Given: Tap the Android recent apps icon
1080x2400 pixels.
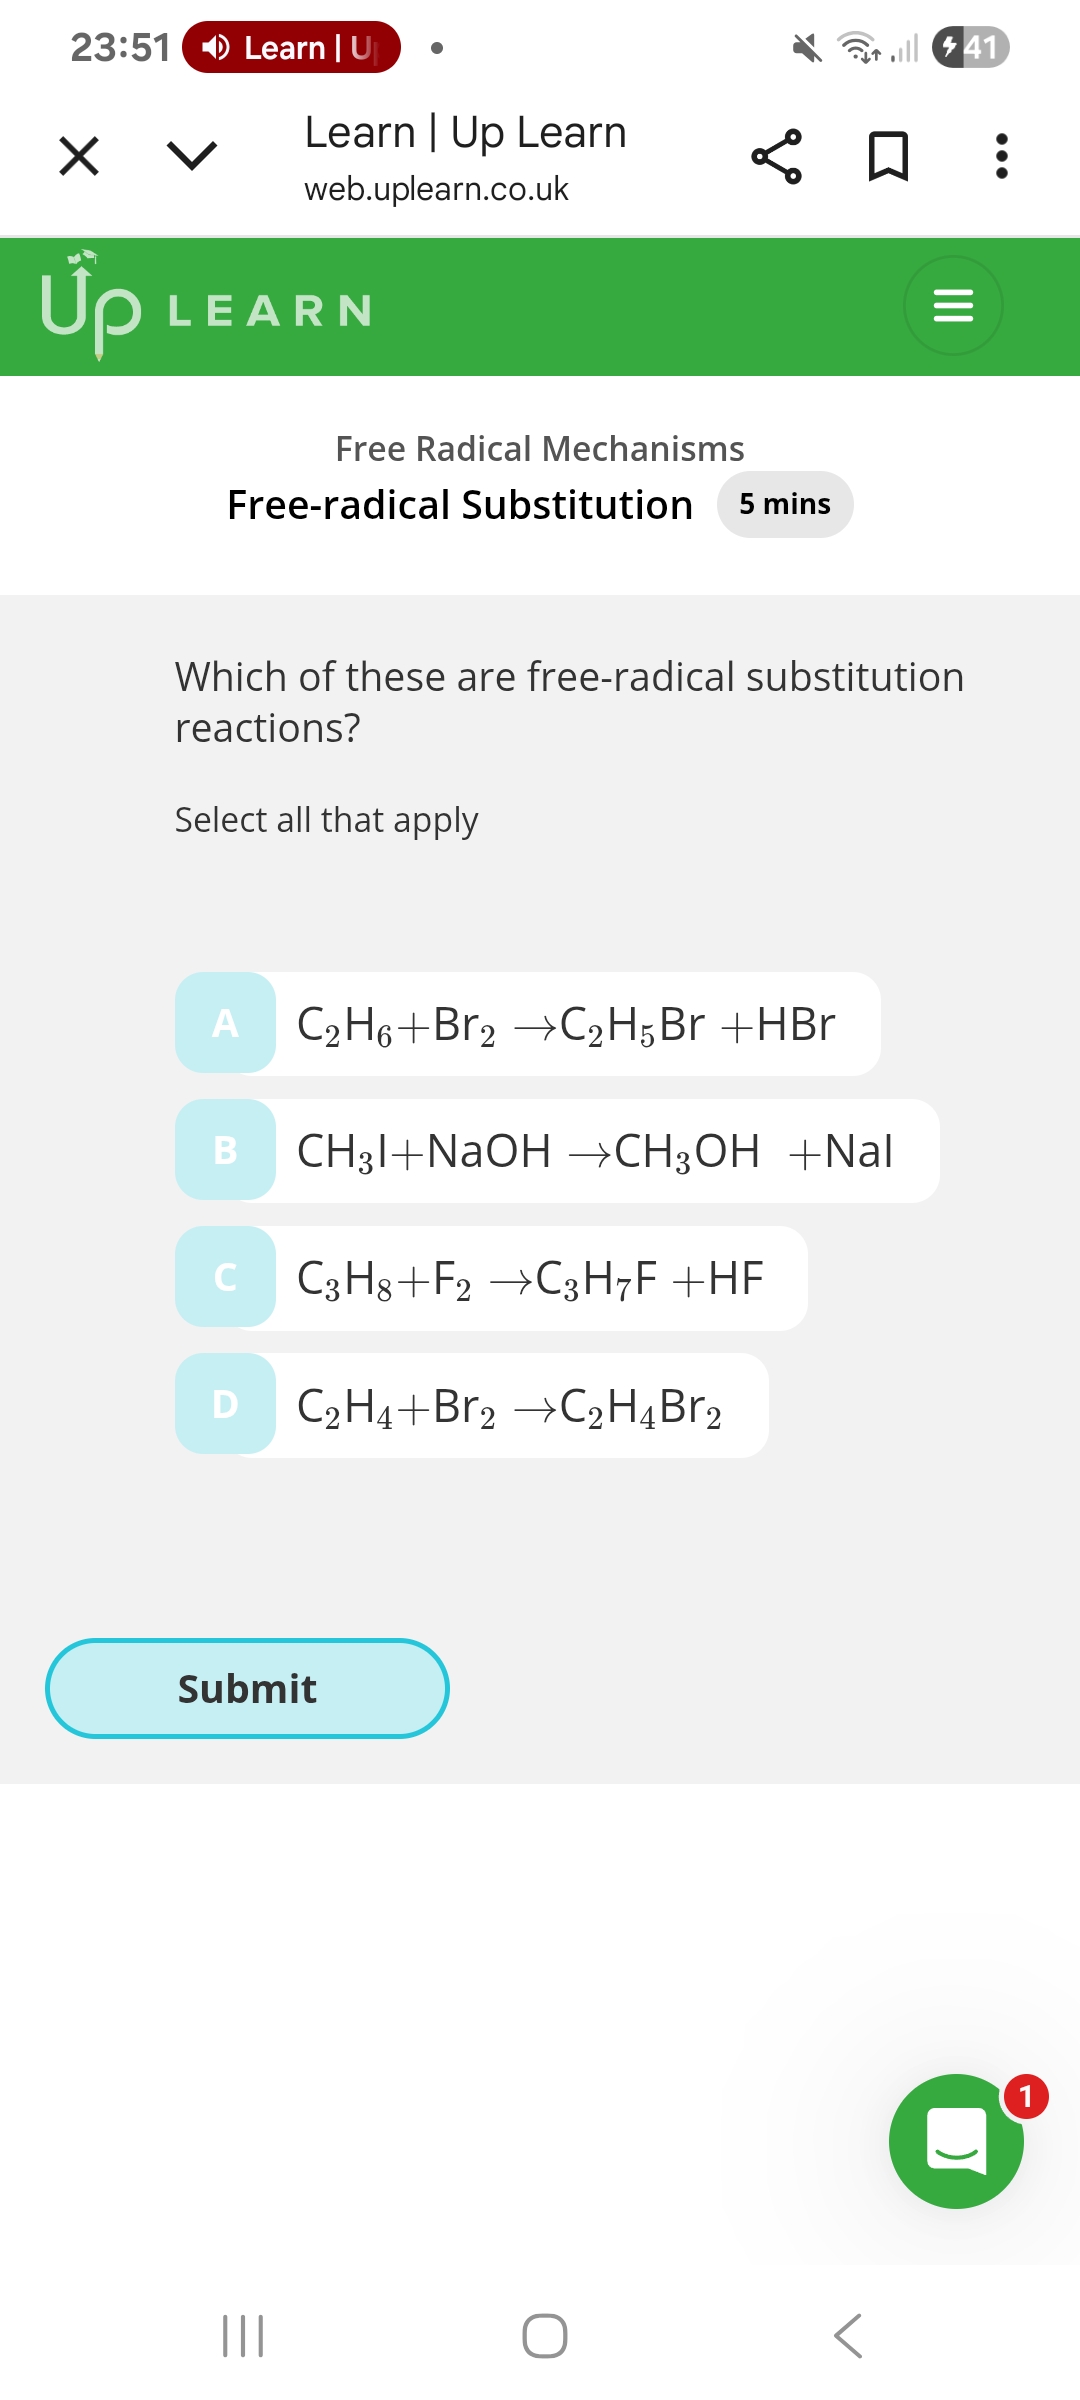Looking at the screenshot, I should click(x=243, y=2336).
